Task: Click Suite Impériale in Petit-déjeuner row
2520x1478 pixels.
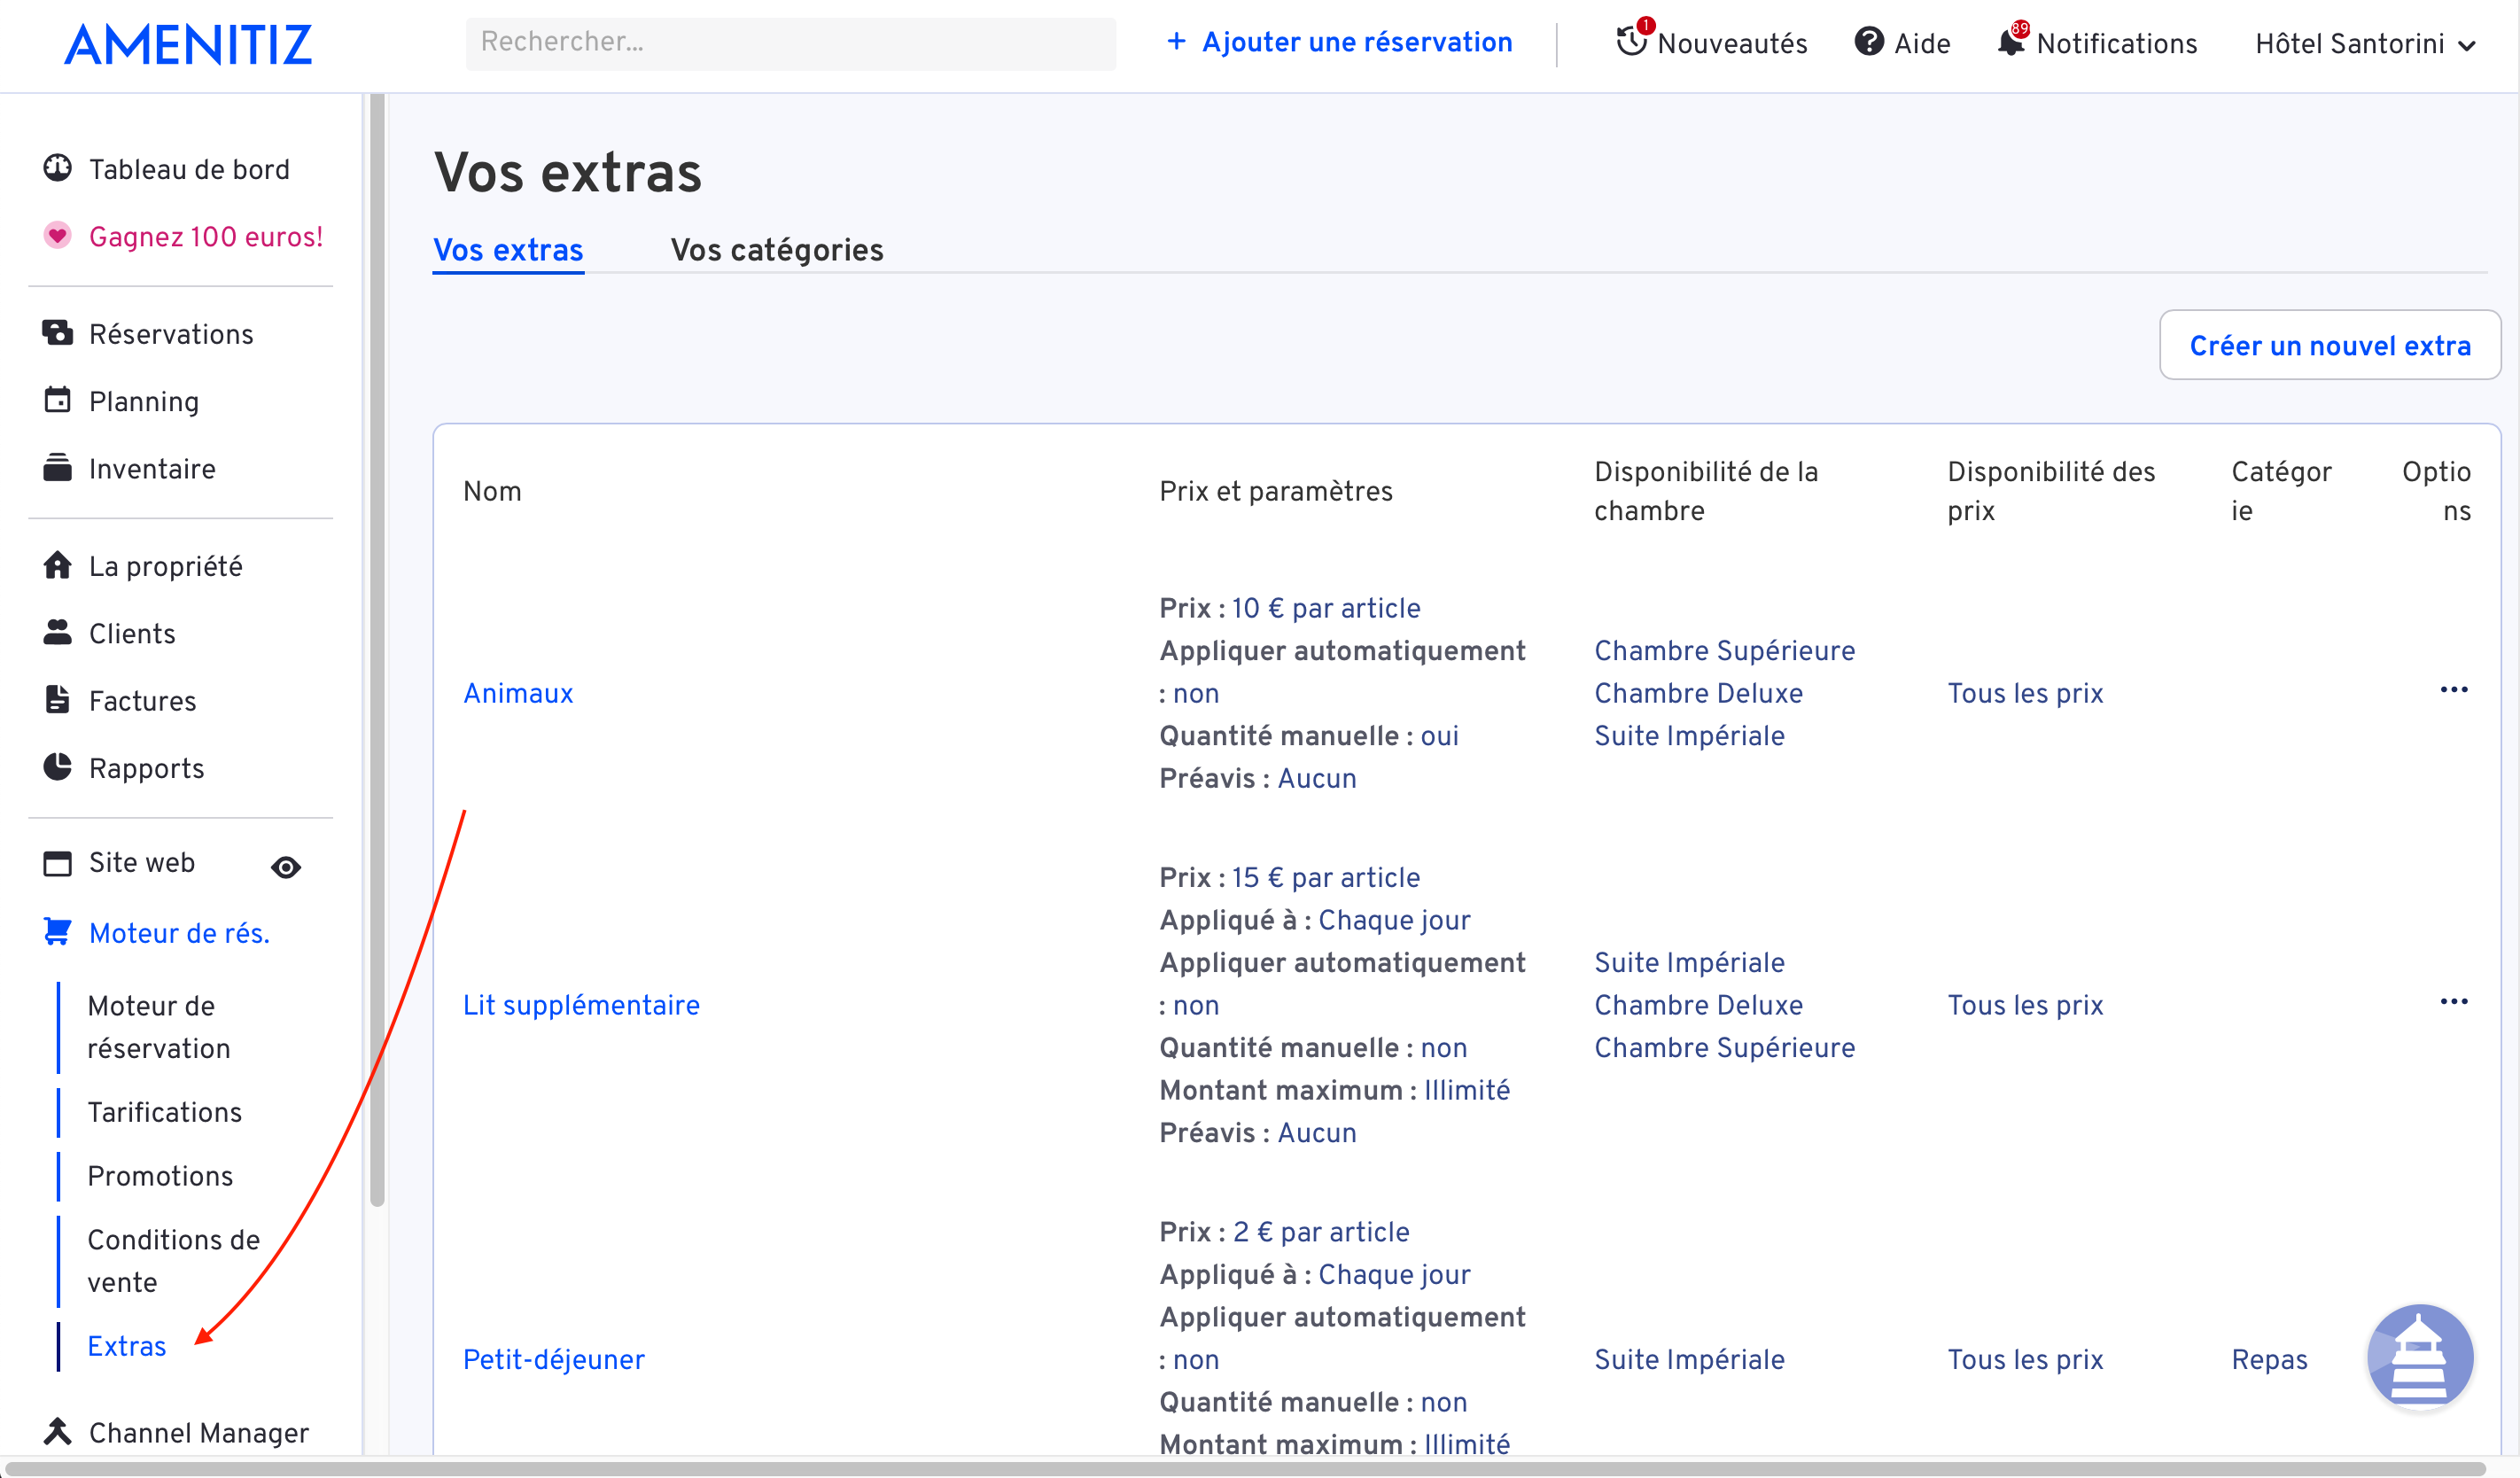Action: [1689, 1359]
